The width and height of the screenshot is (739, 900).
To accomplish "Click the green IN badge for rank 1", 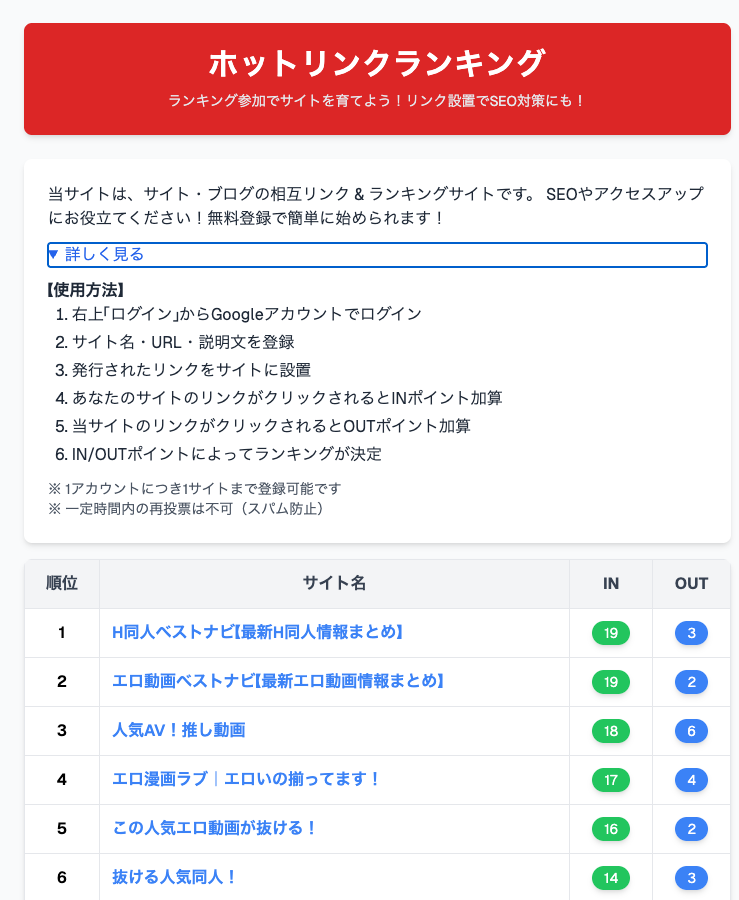I will (x=610, y=633).
